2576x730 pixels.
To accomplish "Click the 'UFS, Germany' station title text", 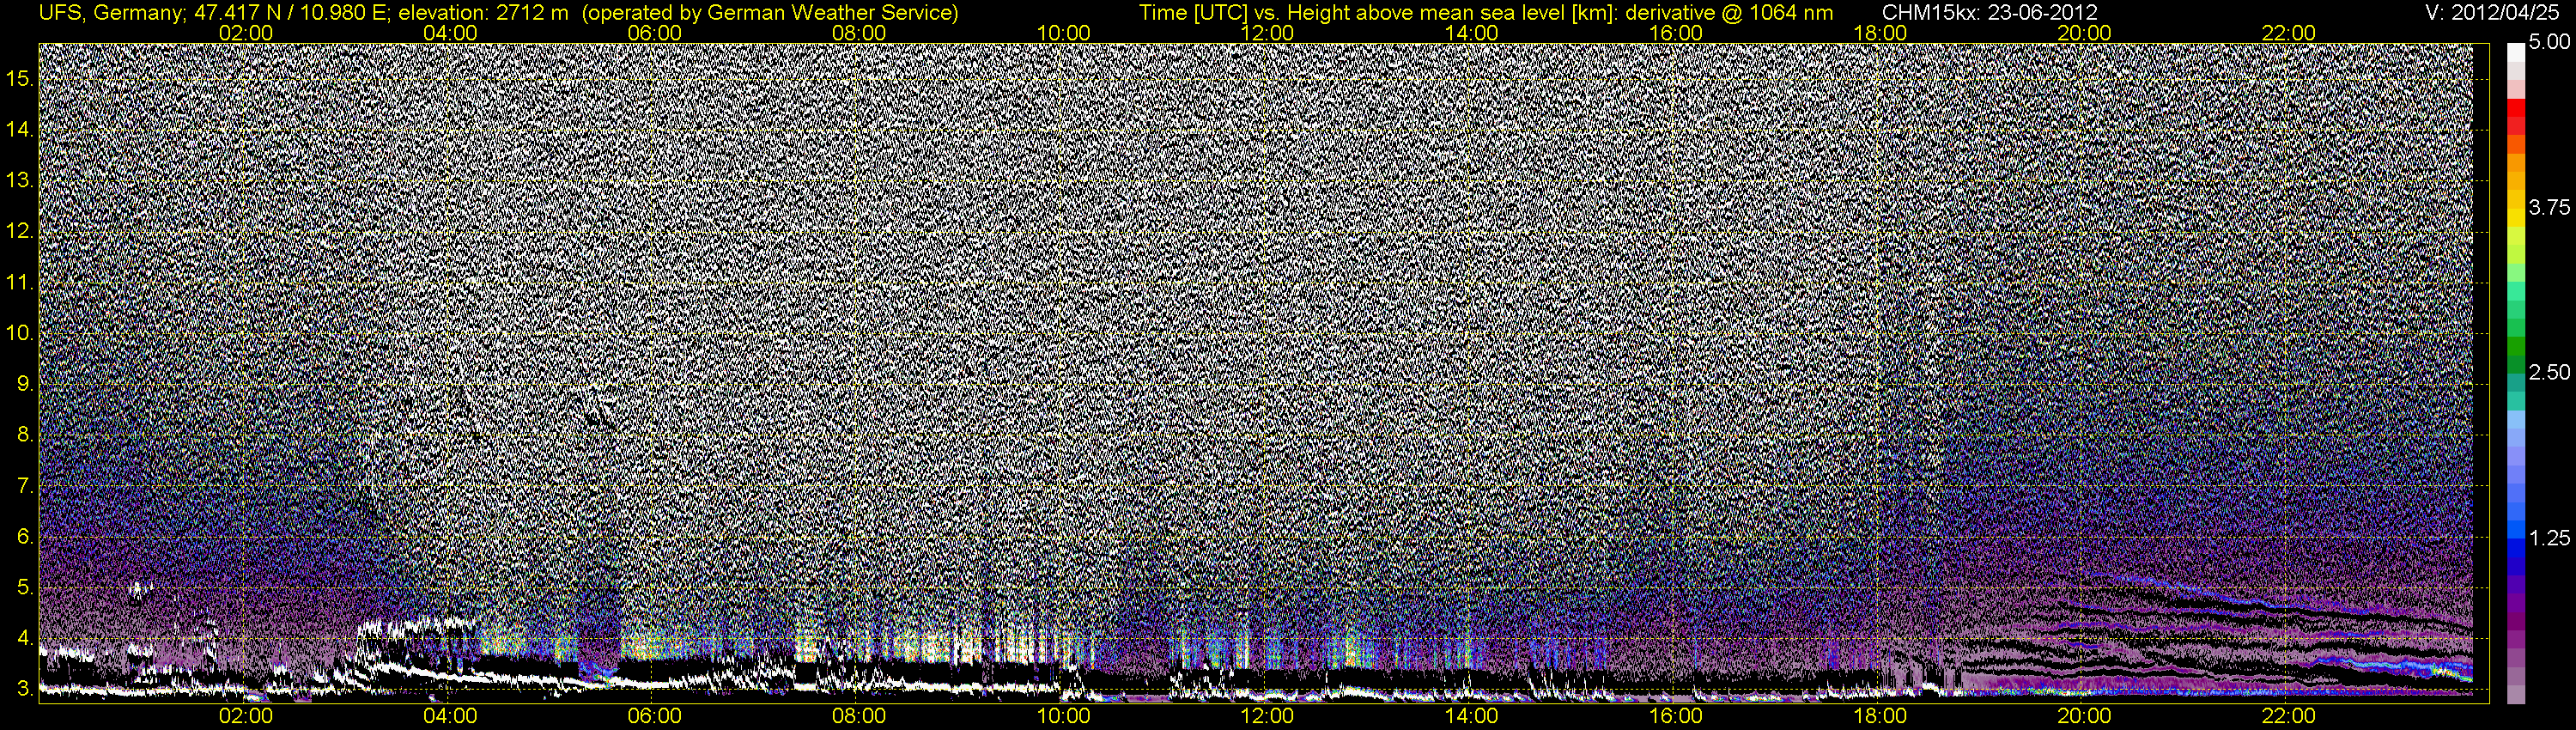I will tap(110, 12).
